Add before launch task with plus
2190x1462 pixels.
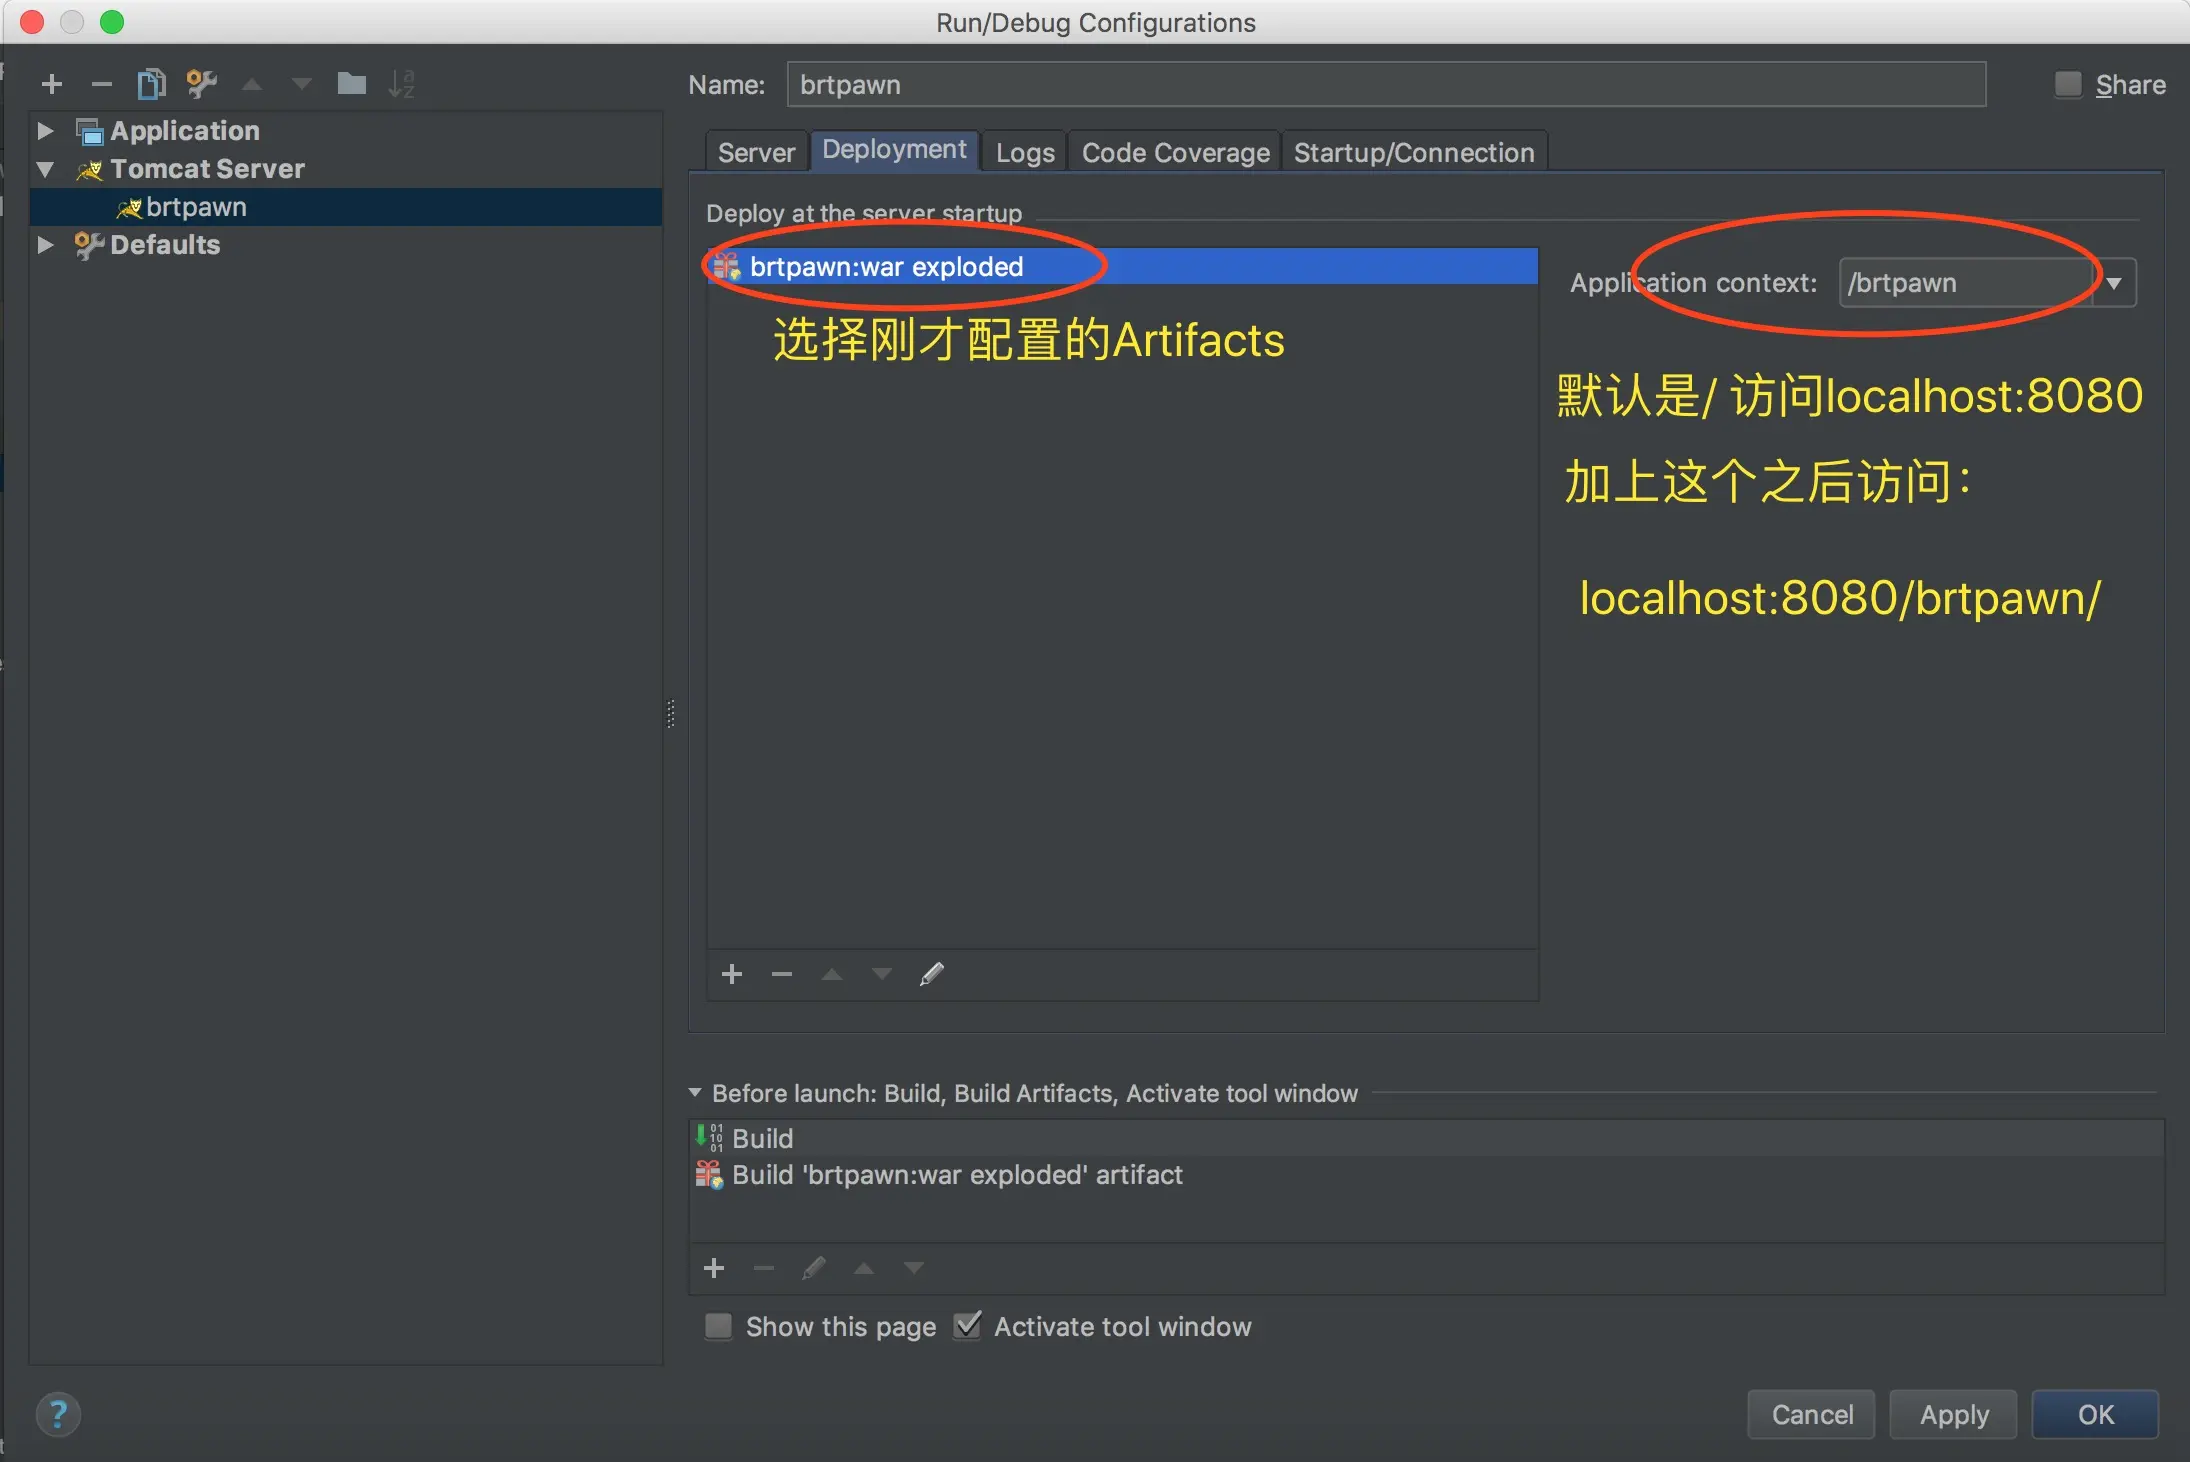tap(714, 1268)
